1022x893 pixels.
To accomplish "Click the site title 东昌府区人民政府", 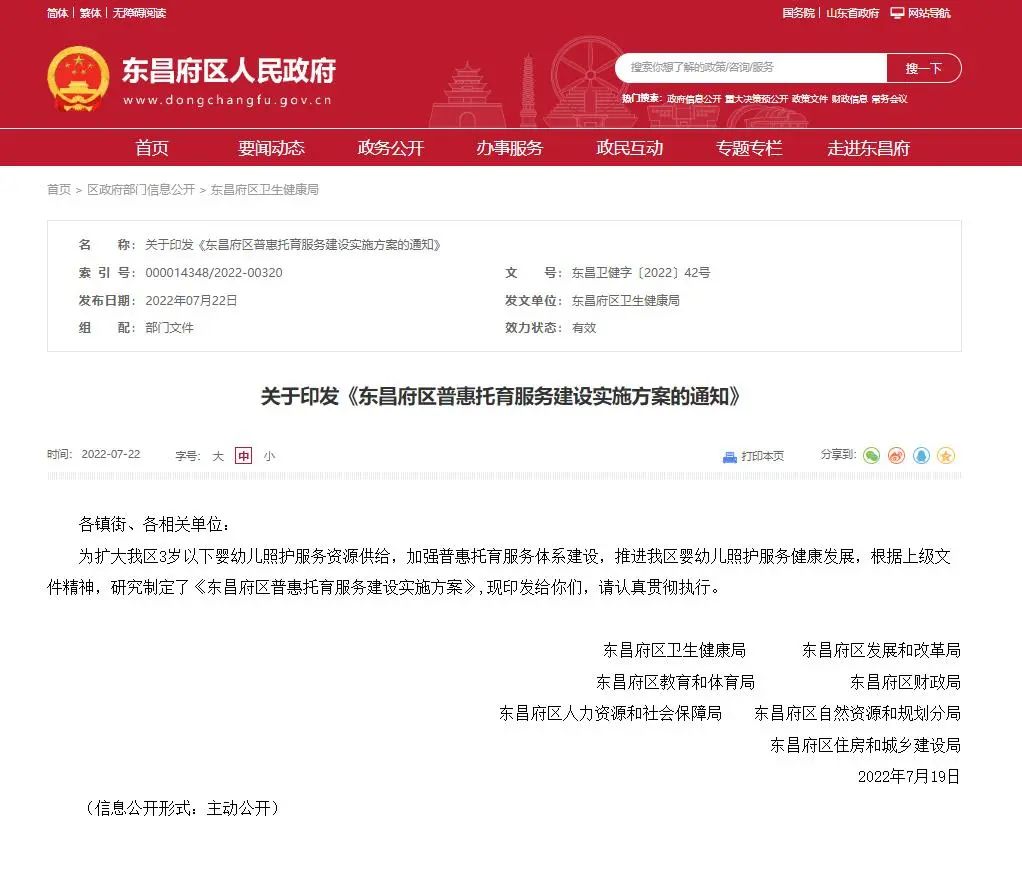I will pos(229,70).
